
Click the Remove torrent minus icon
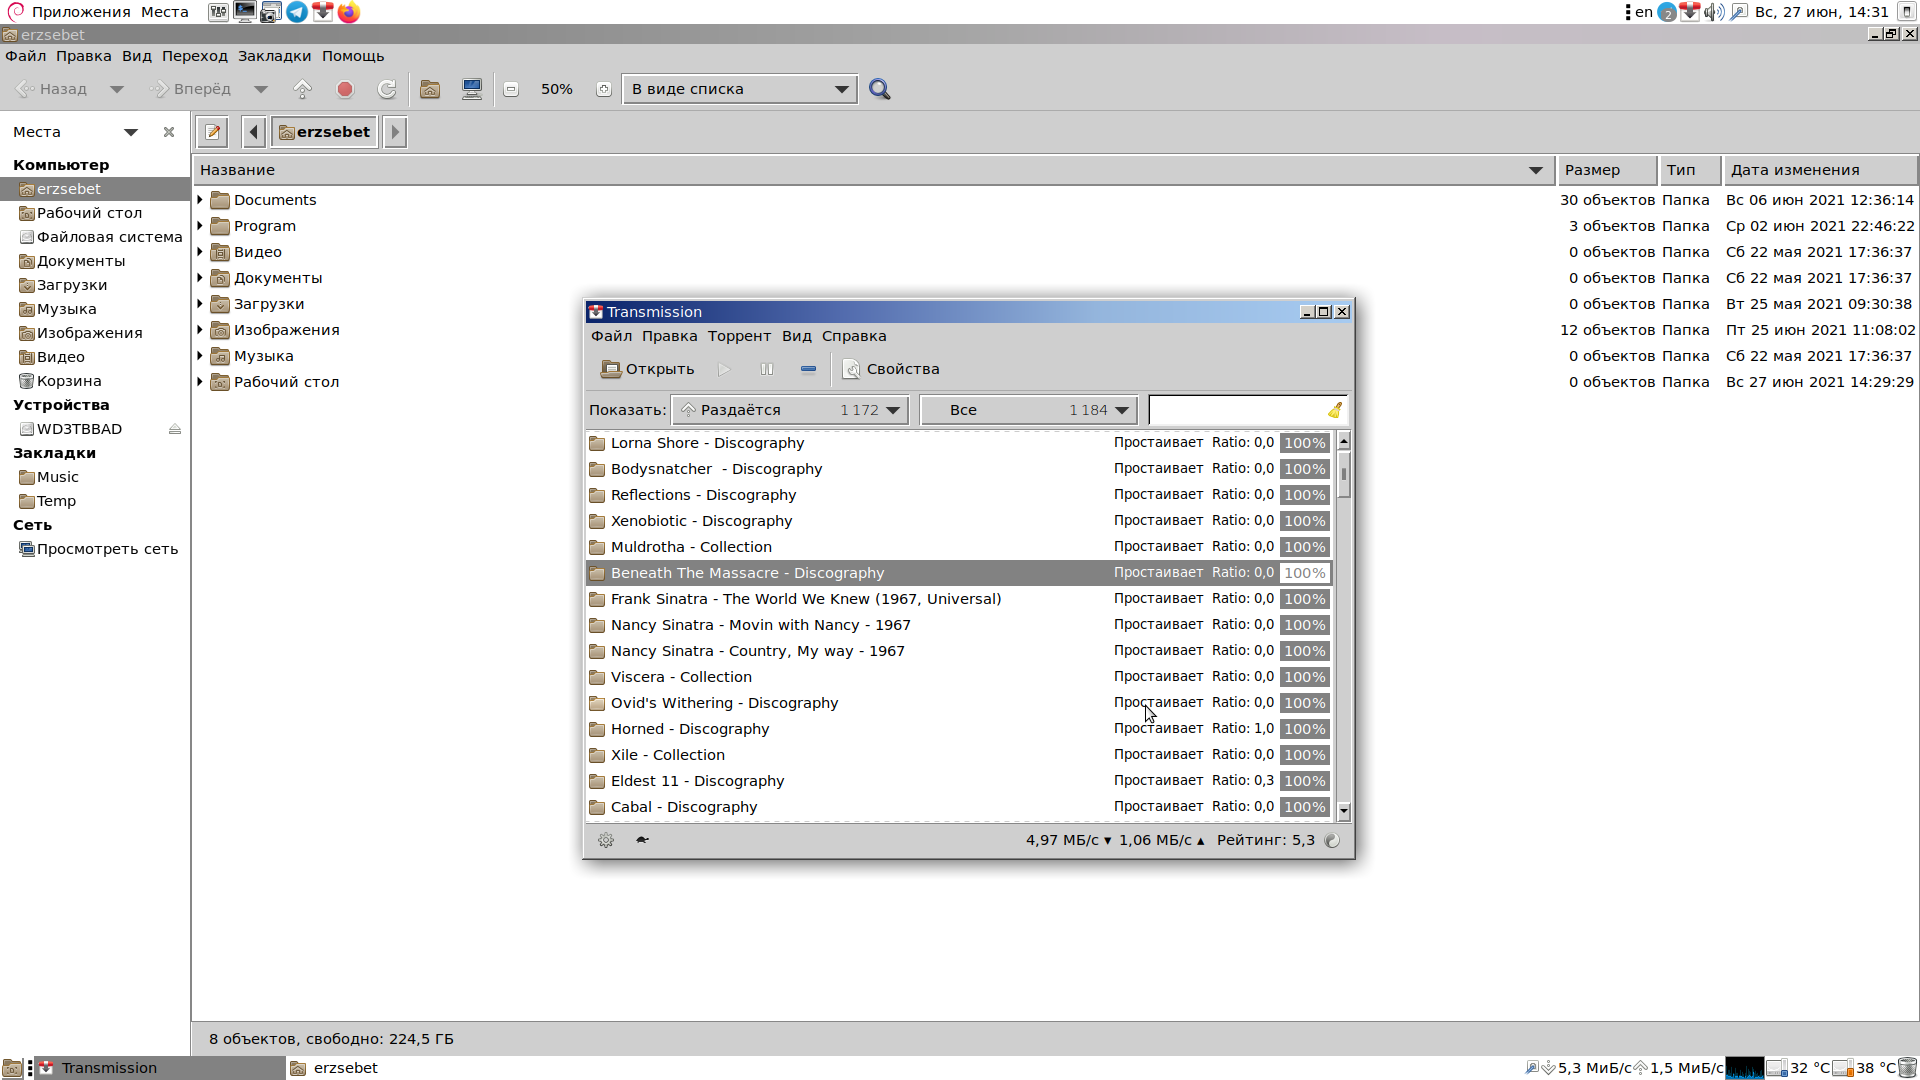(x=808, y=369)
